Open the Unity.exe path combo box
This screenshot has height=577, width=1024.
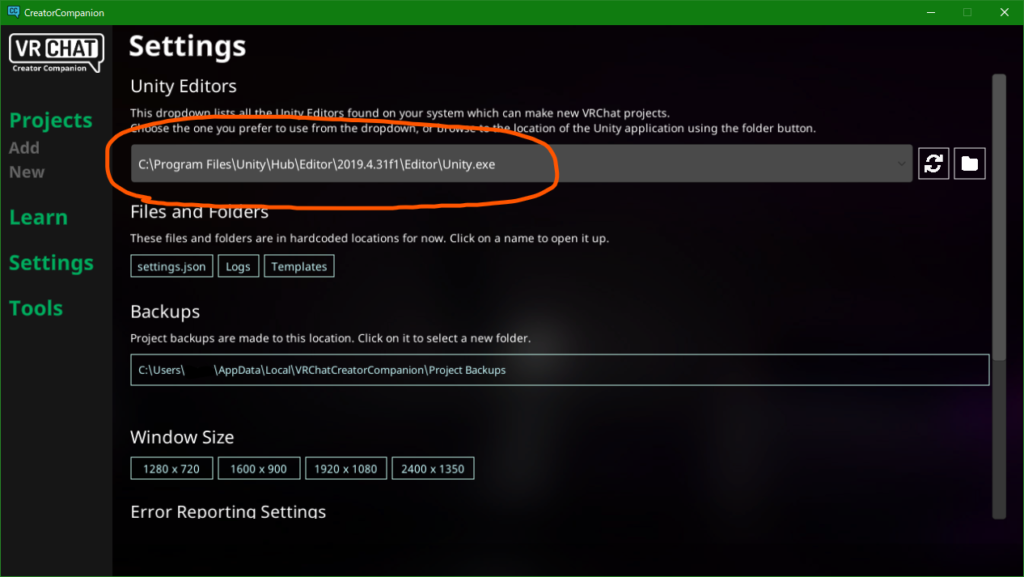(521, 164)
